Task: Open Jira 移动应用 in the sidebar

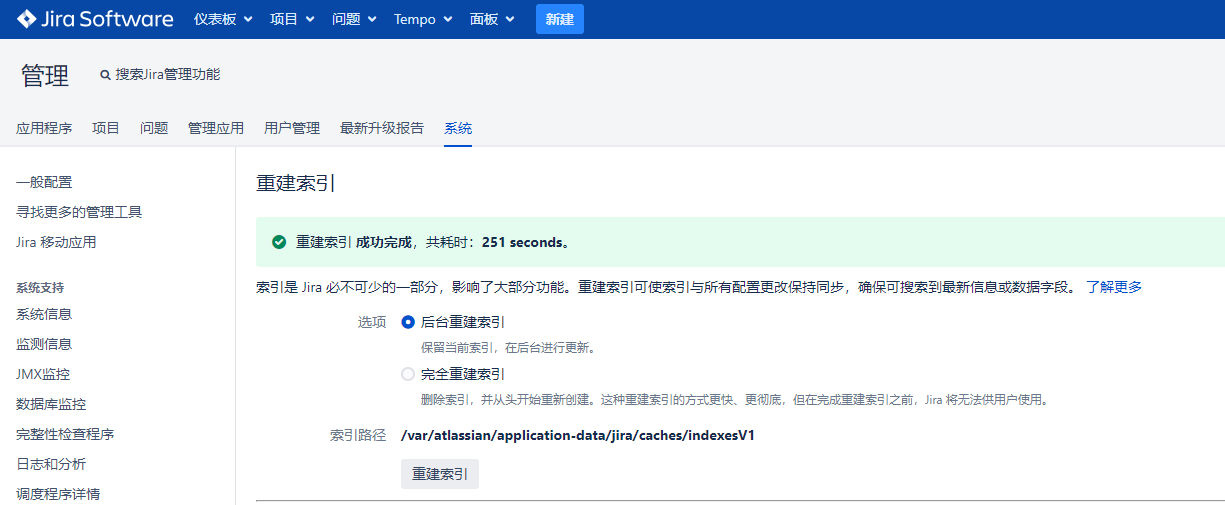Action: [56, 242]
